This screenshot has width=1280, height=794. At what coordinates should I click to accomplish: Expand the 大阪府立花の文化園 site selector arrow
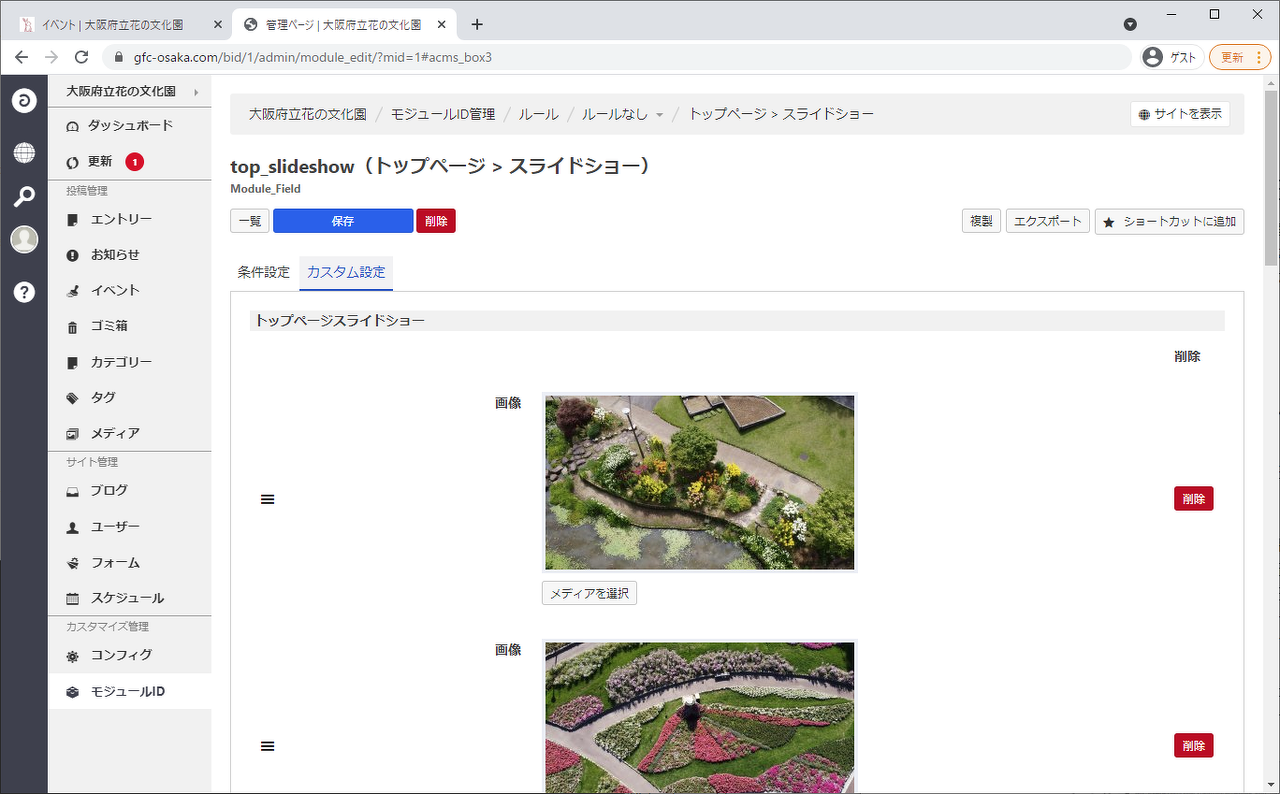(x=196, y=92)
